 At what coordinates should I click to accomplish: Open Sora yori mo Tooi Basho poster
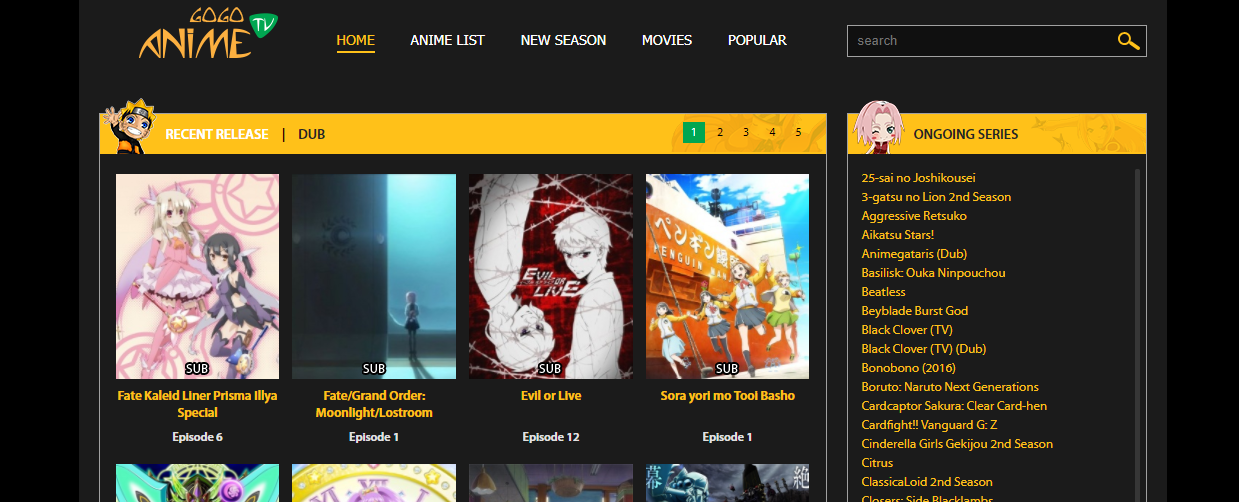[727, 276]
